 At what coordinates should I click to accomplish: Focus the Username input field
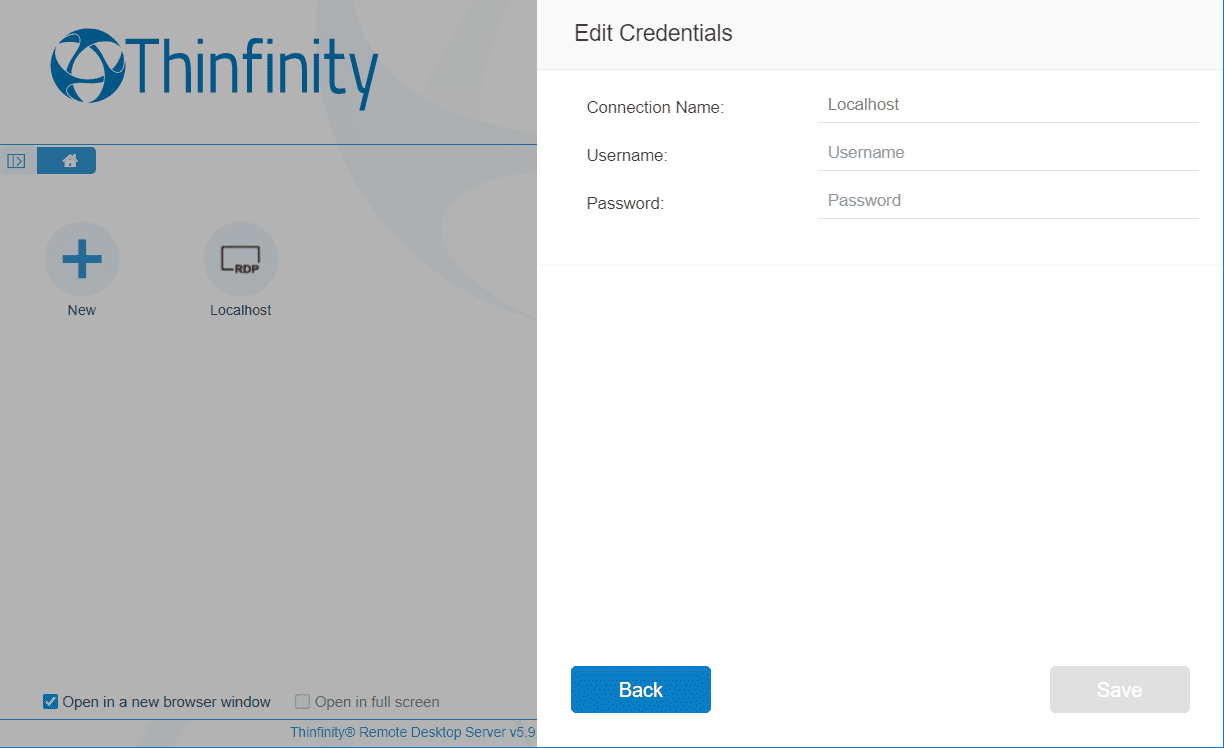point(1008,153)
